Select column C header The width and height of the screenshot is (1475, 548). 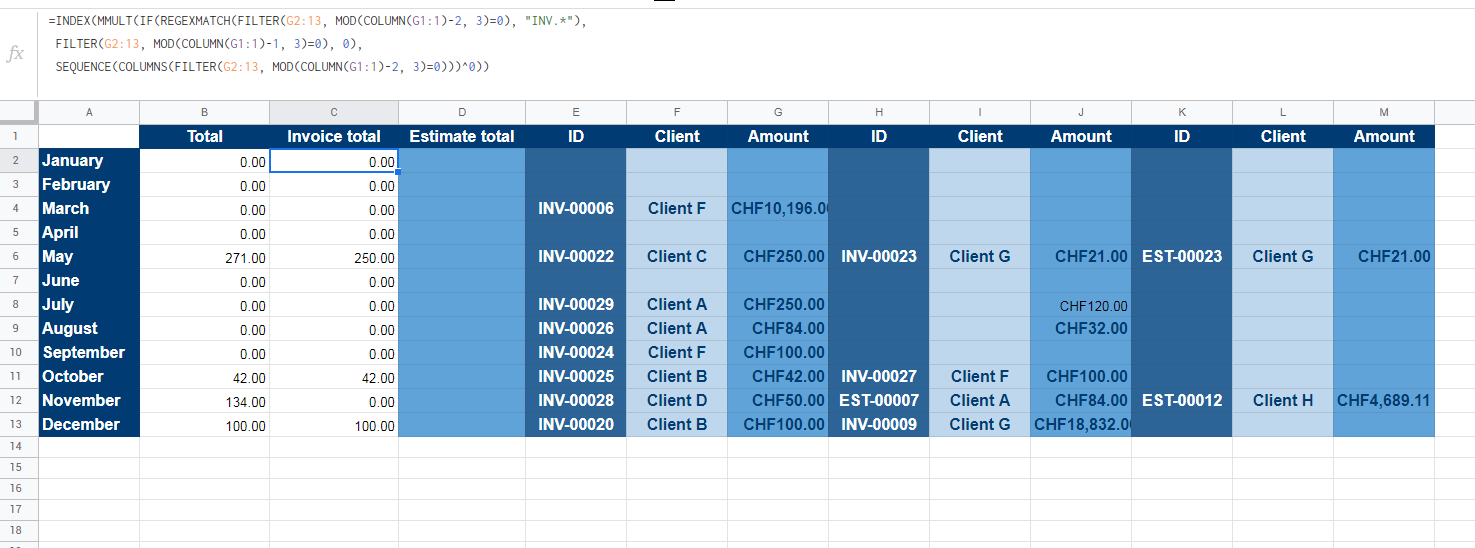click(x=334, y=112)
